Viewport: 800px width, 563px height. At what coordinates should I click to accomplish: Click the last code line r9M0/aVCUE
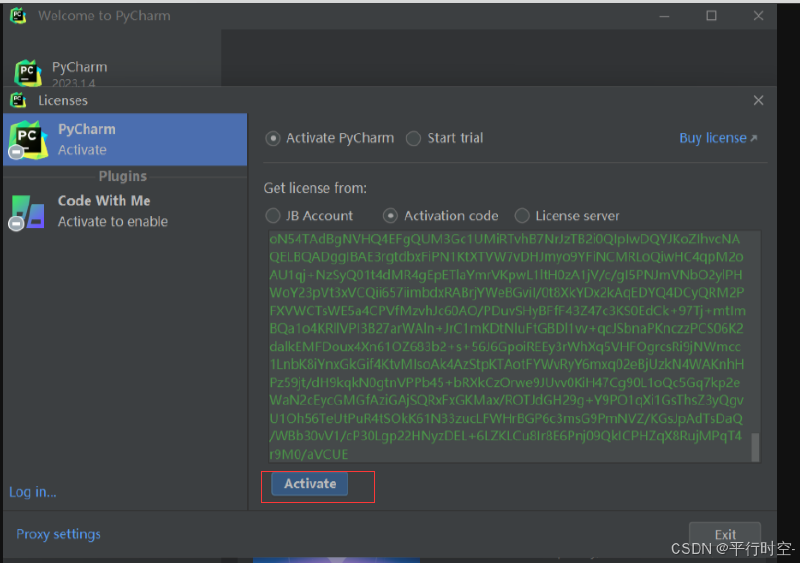[309, 454]
